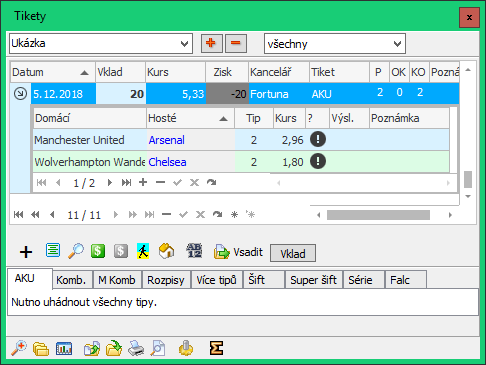486x365 pixels.
Task: Sort by Datum column header
Action: pos(53,72)
